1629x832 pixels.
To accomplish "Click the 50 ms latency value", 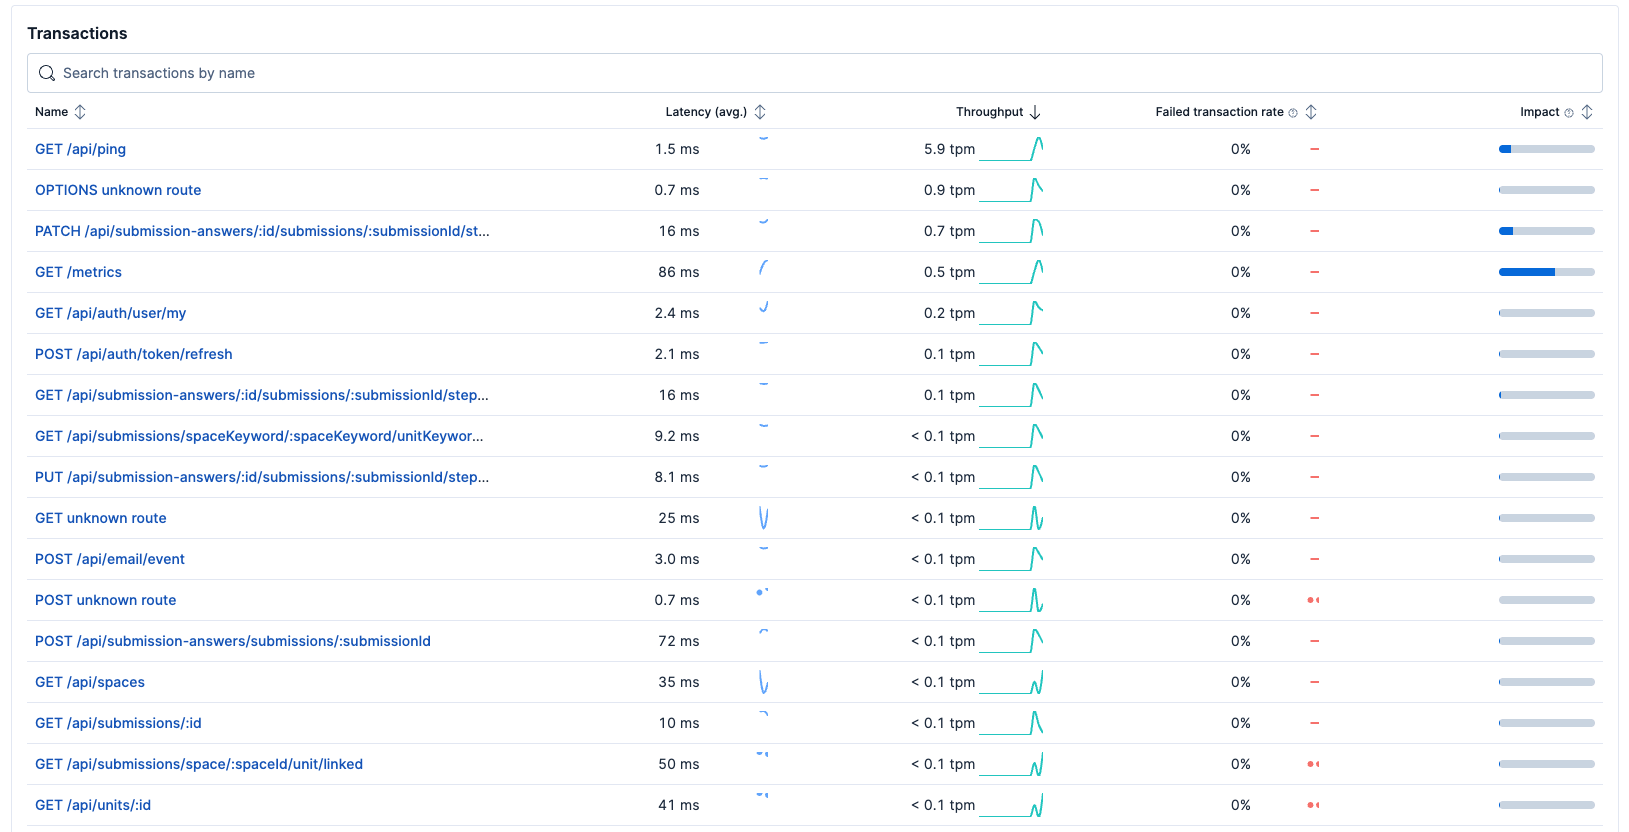I will click(679, 764).
